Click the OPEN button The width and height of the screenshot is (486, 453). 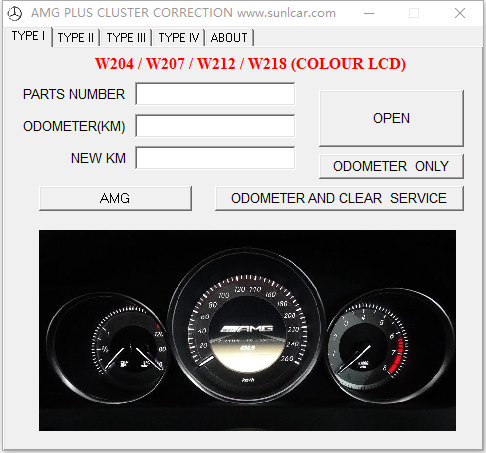(391, 118)
